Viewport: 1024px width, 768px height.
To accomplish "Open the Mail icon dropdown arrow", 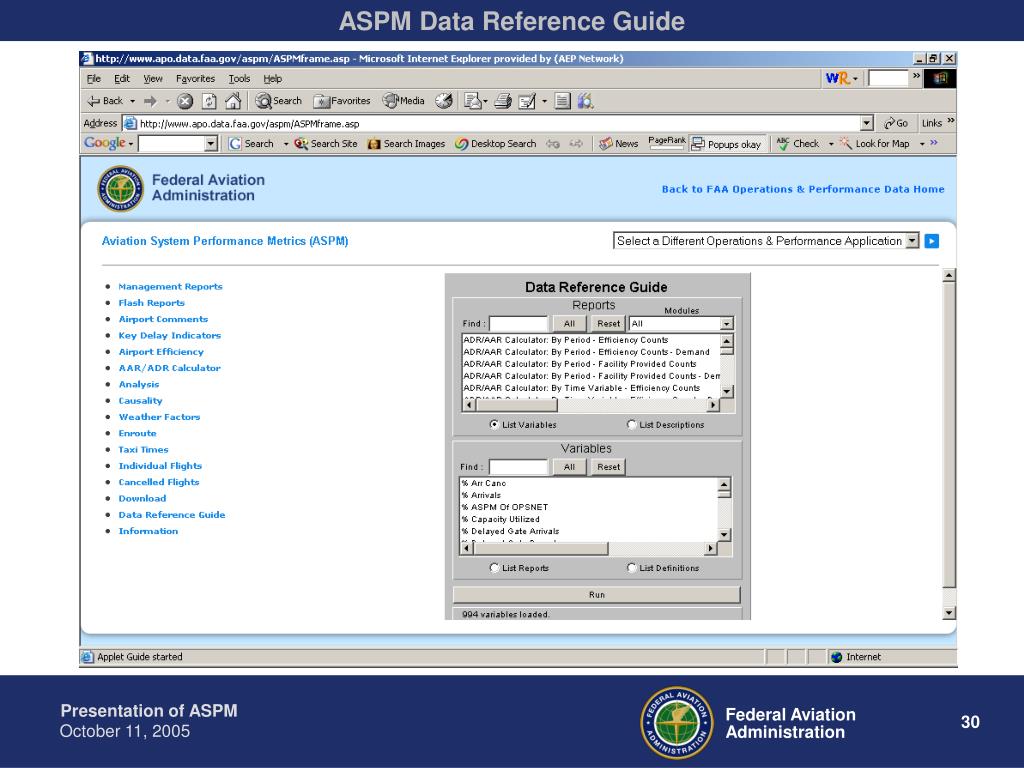I will (485, 101).
